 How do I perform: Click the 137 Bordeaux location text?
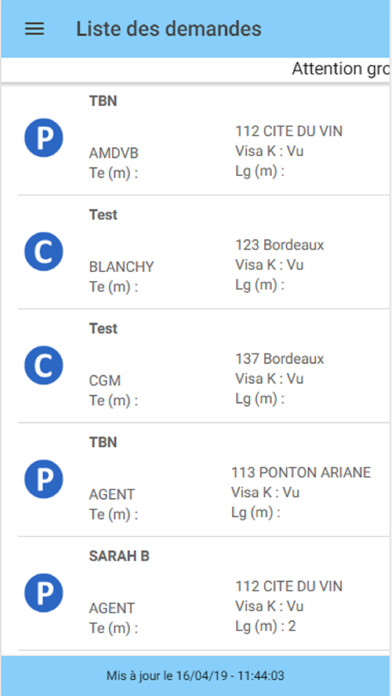280,359
